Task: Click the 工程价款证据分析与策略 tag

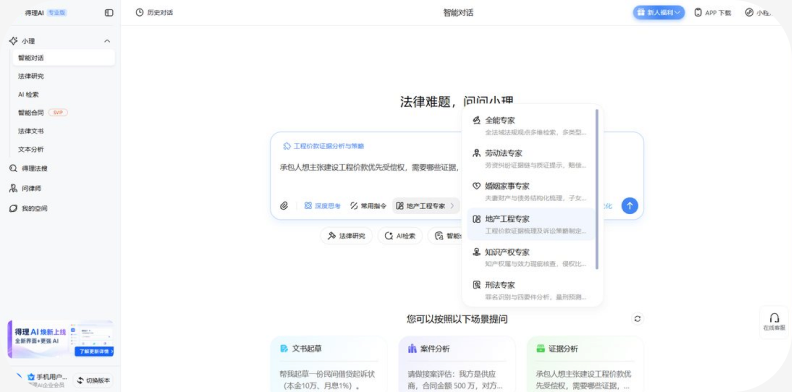Action: click(323, 146)
